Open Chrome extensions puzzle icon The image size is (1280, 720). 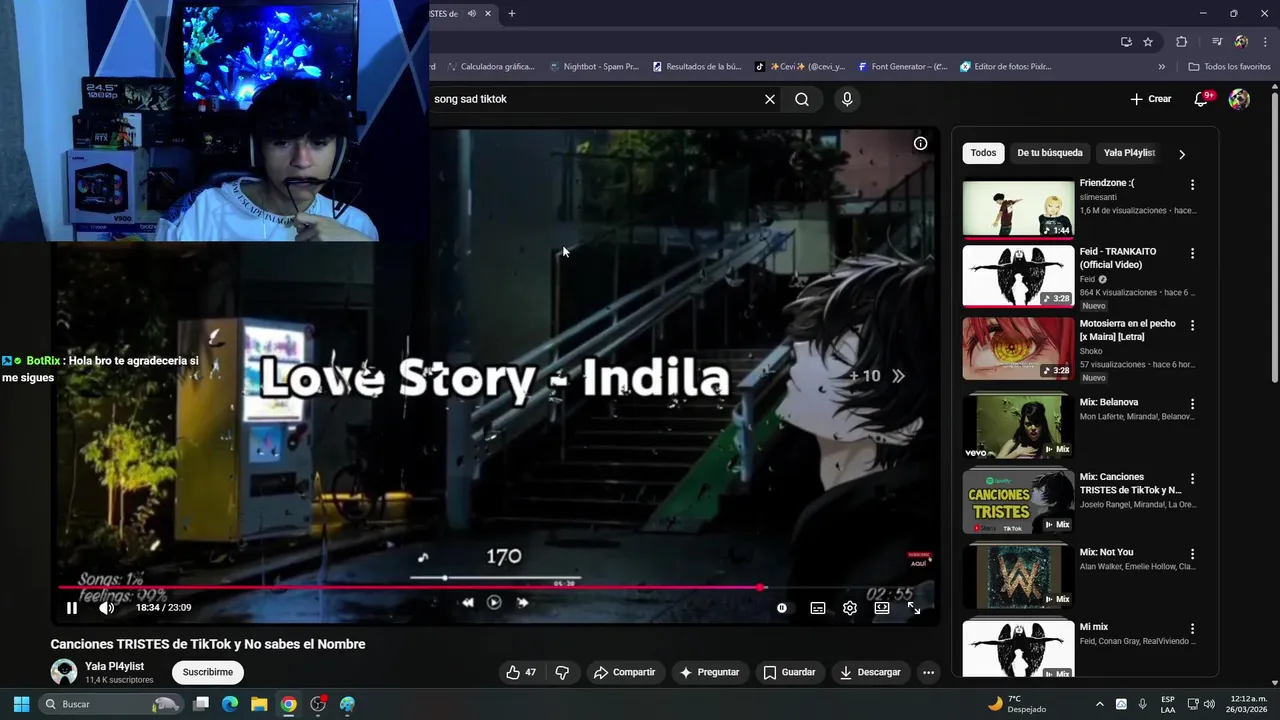coord(1181,42)
